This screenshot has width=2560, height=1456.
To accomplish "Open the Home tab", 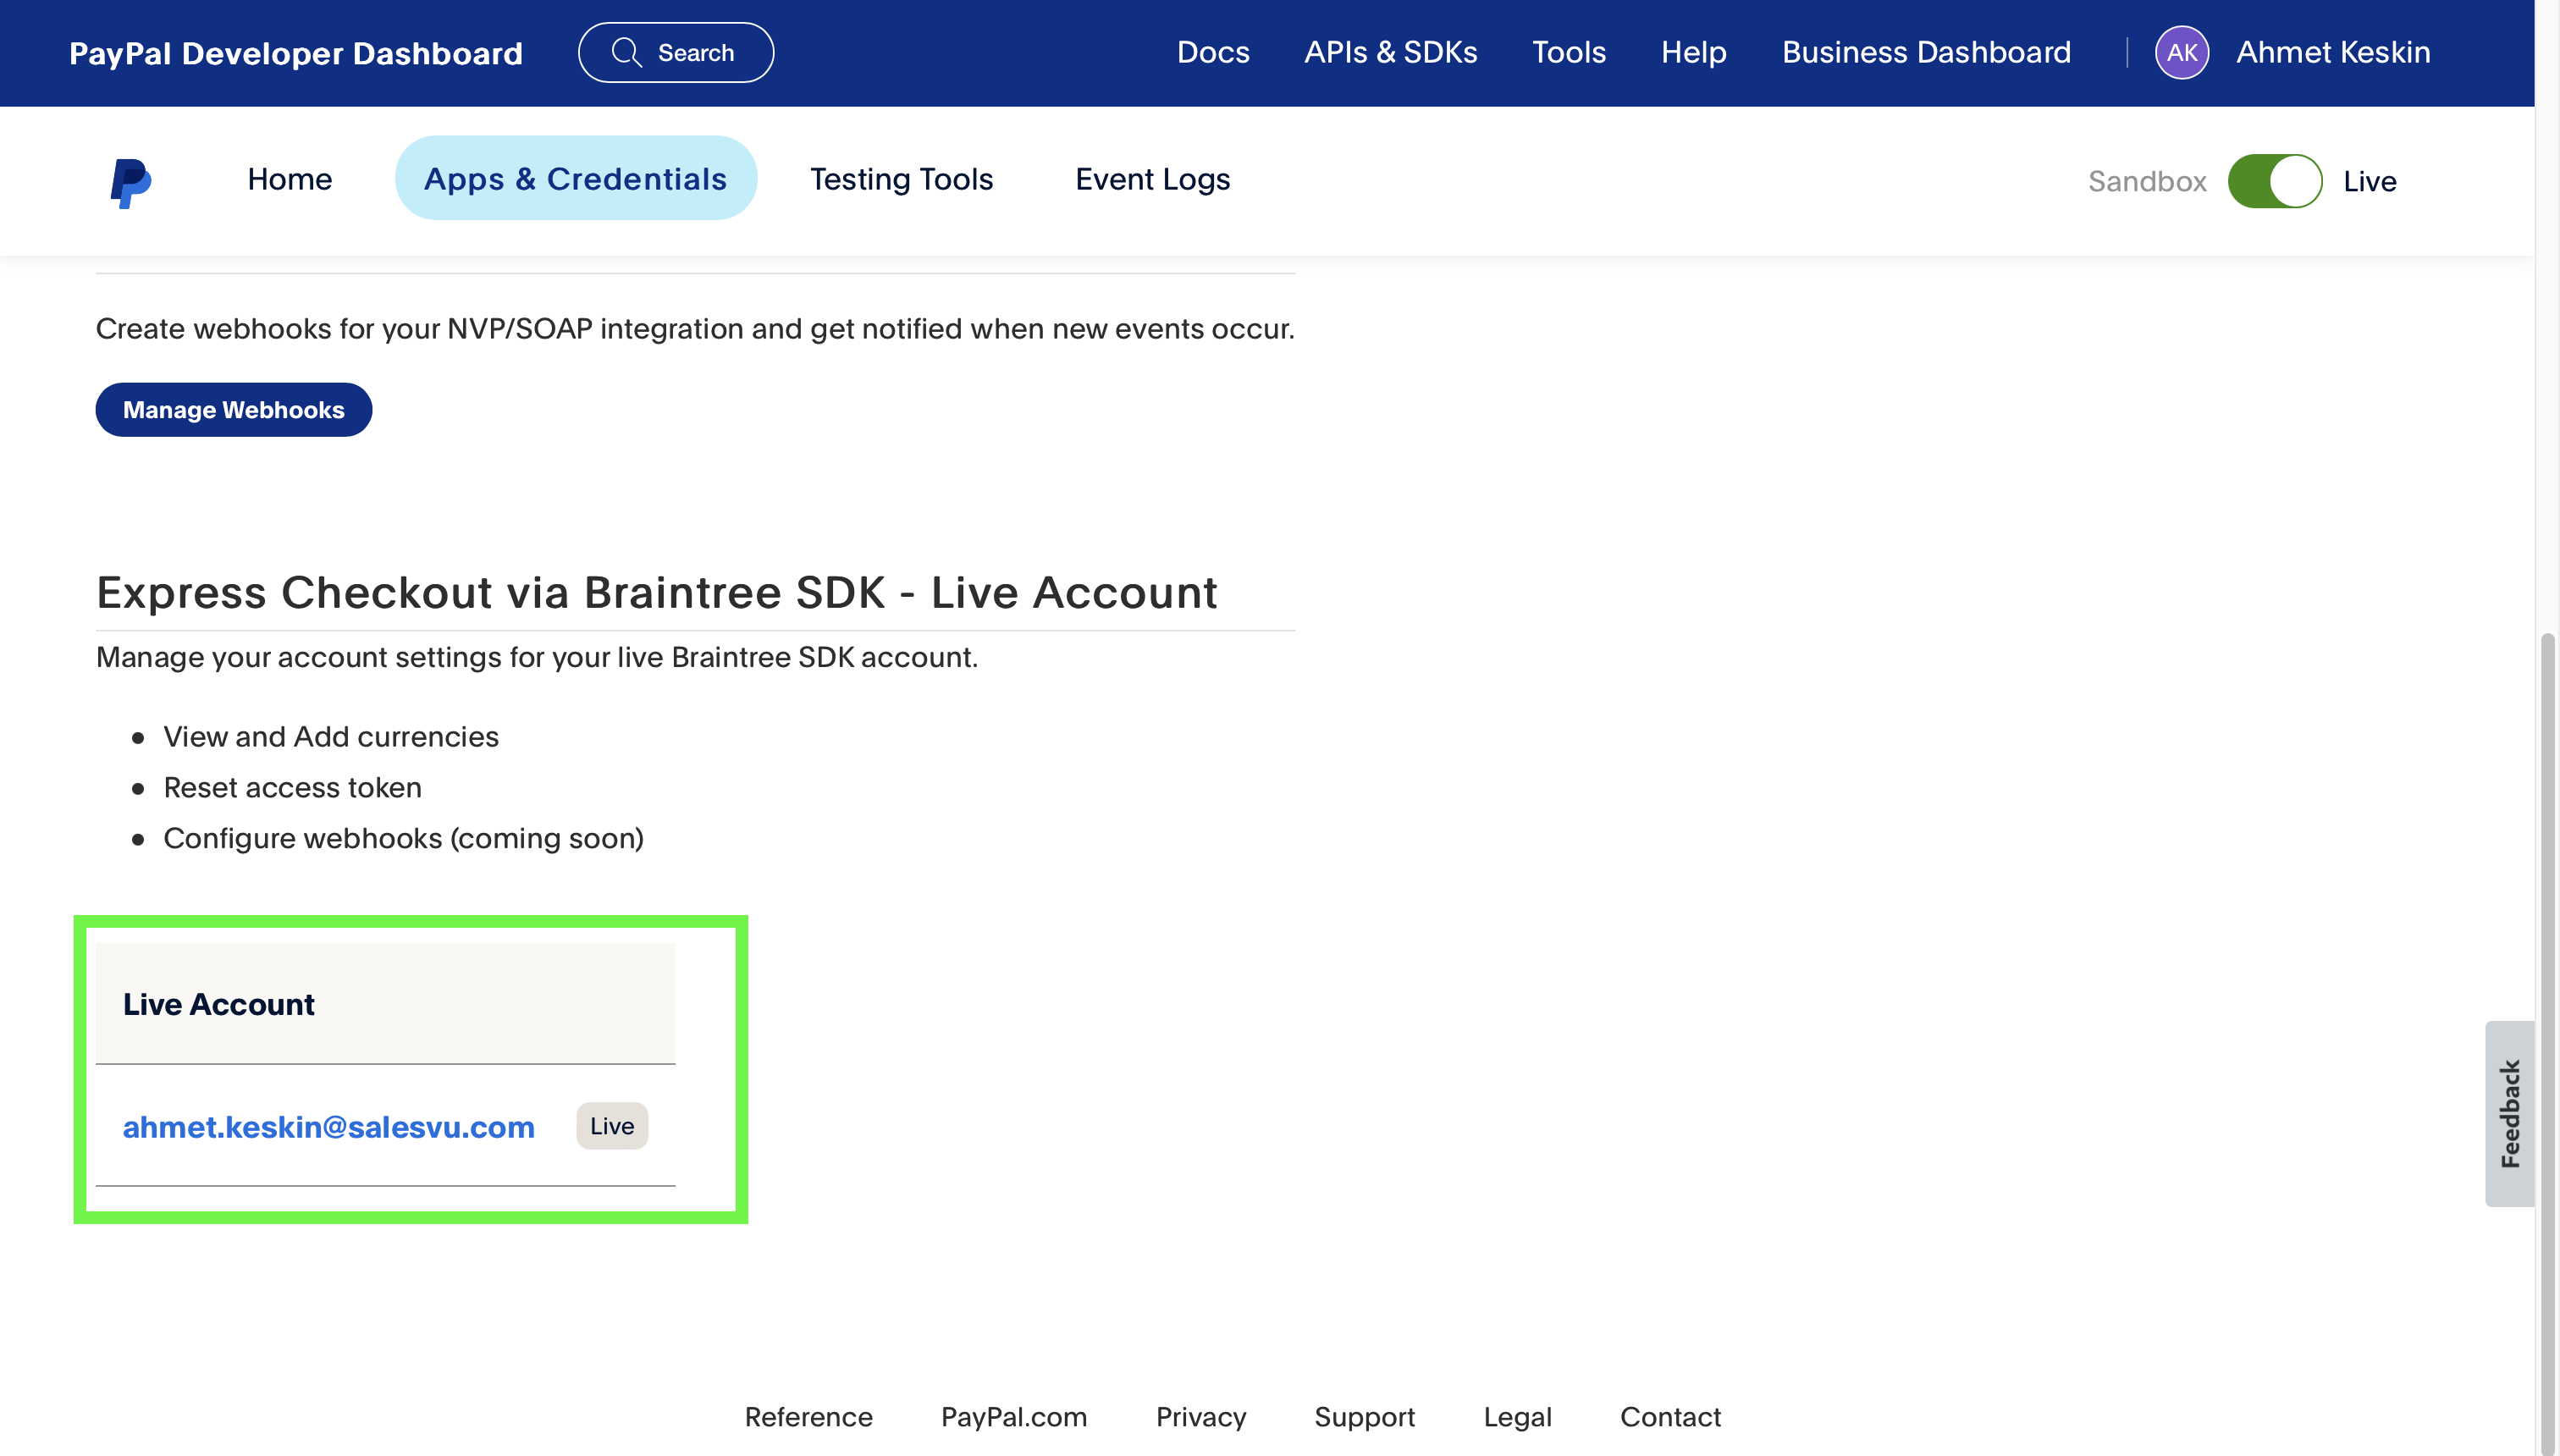I will pos(290,179).
